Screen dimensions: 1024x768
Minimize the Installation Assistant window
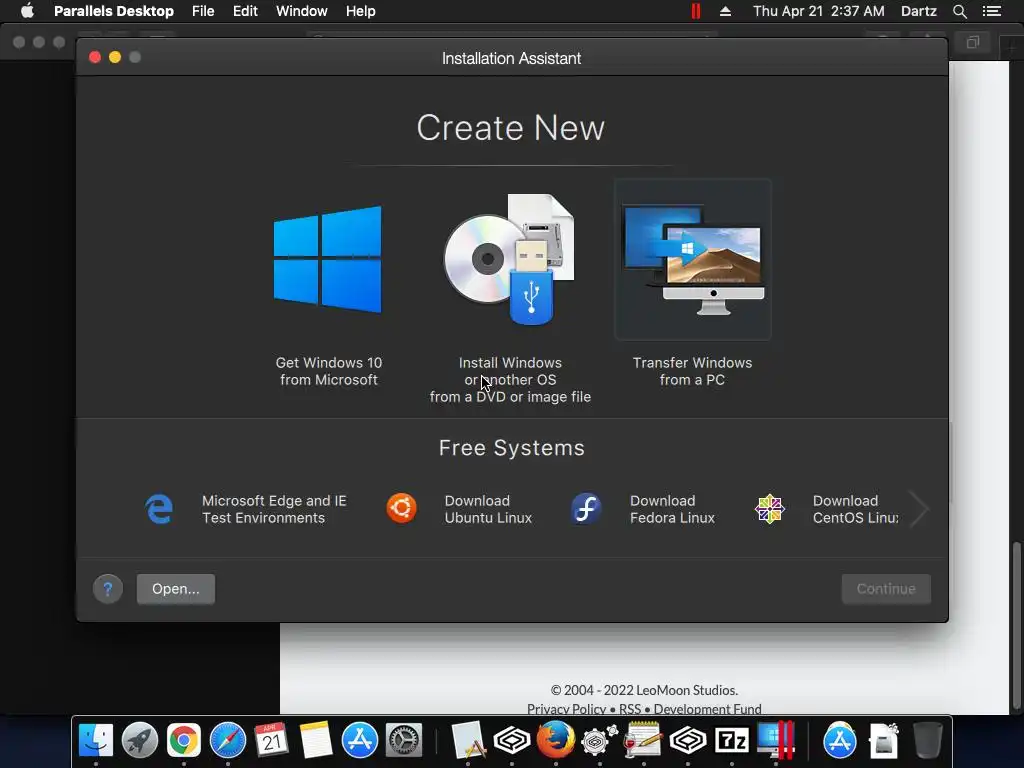(x=115, y=57)
